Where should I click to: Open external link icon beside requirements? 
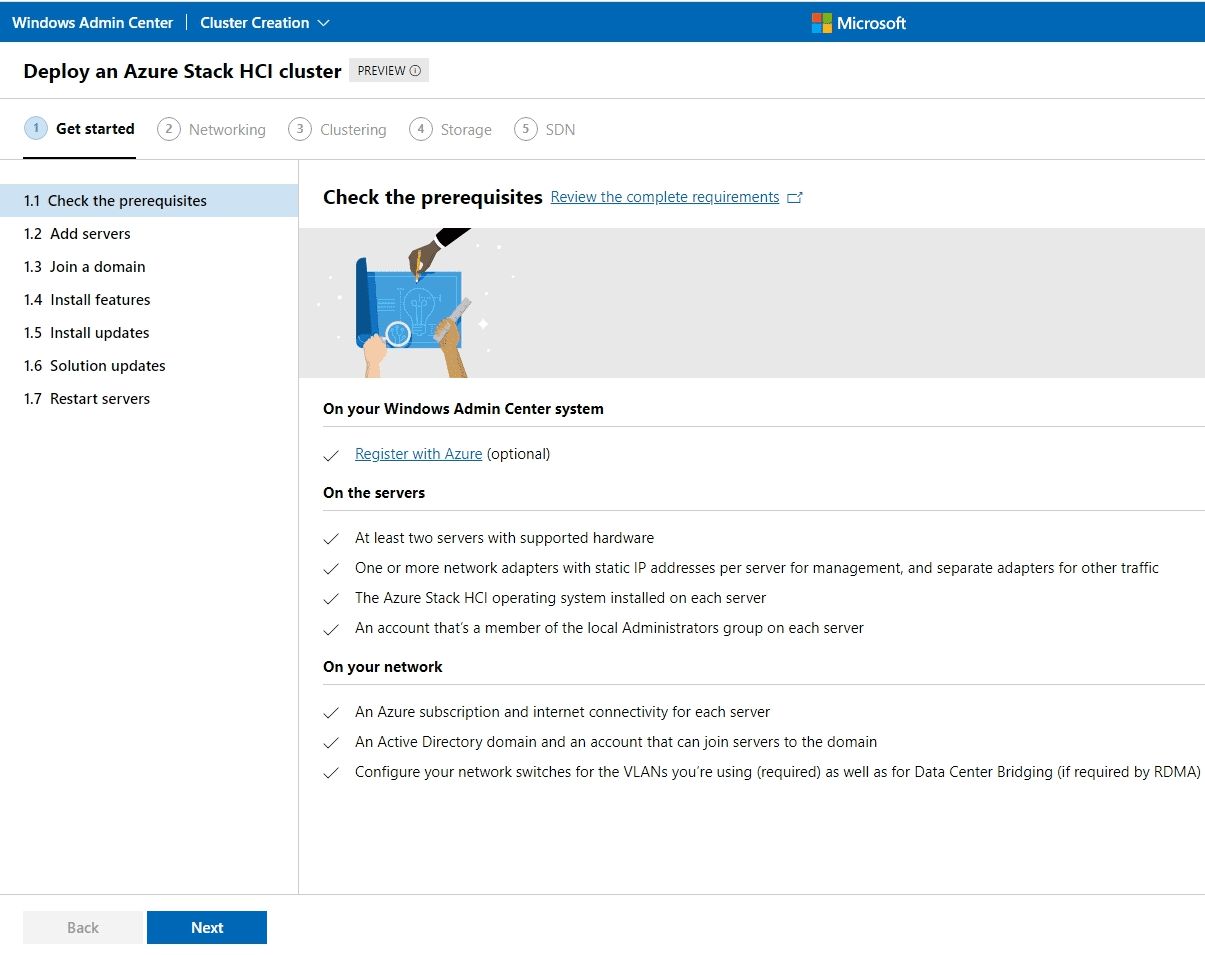[795, 198]
